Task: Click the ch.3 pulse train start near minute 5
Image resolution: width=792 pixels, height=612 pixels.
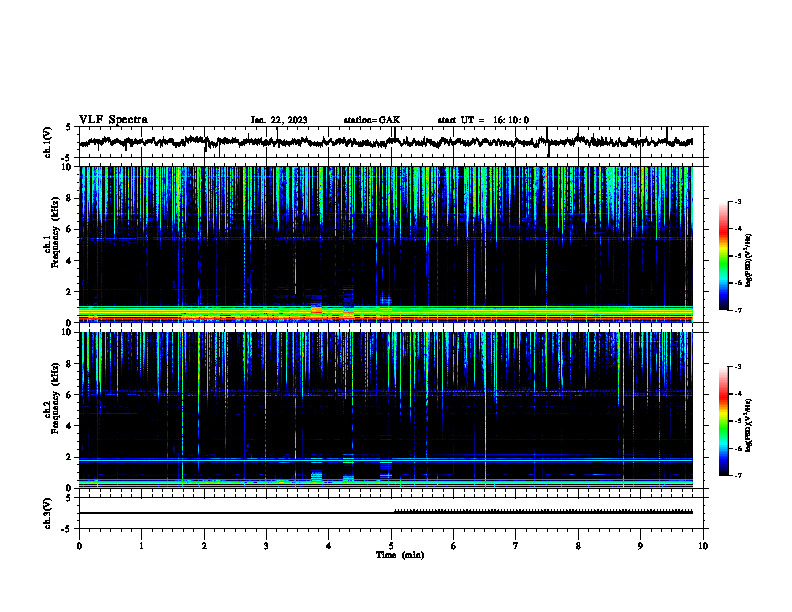Action: click(x=395, y=511)
